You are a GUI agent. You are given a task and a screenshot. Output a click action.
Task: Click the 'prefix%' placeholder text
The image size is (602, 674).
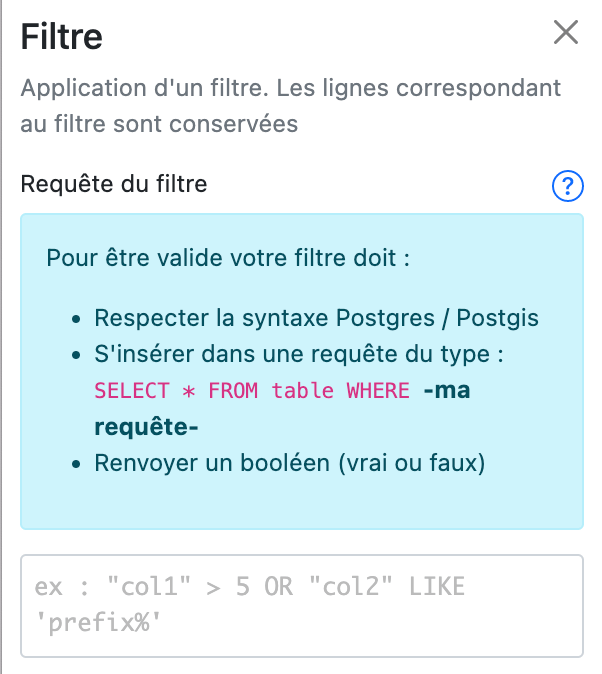pyautogui.click(x=98, y=624)
